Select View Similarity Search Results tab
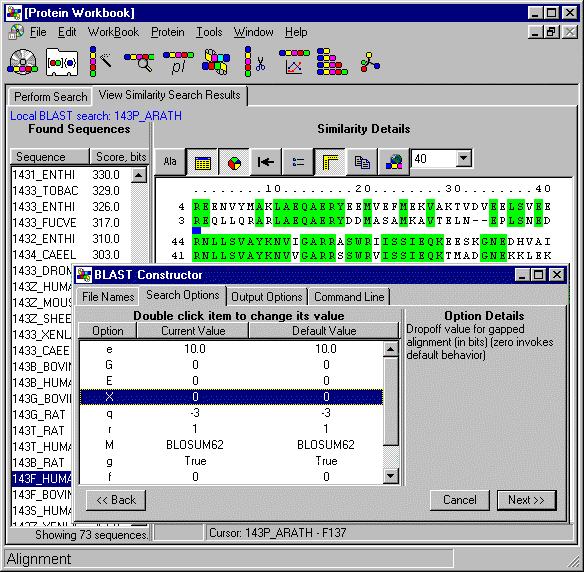 169,95
